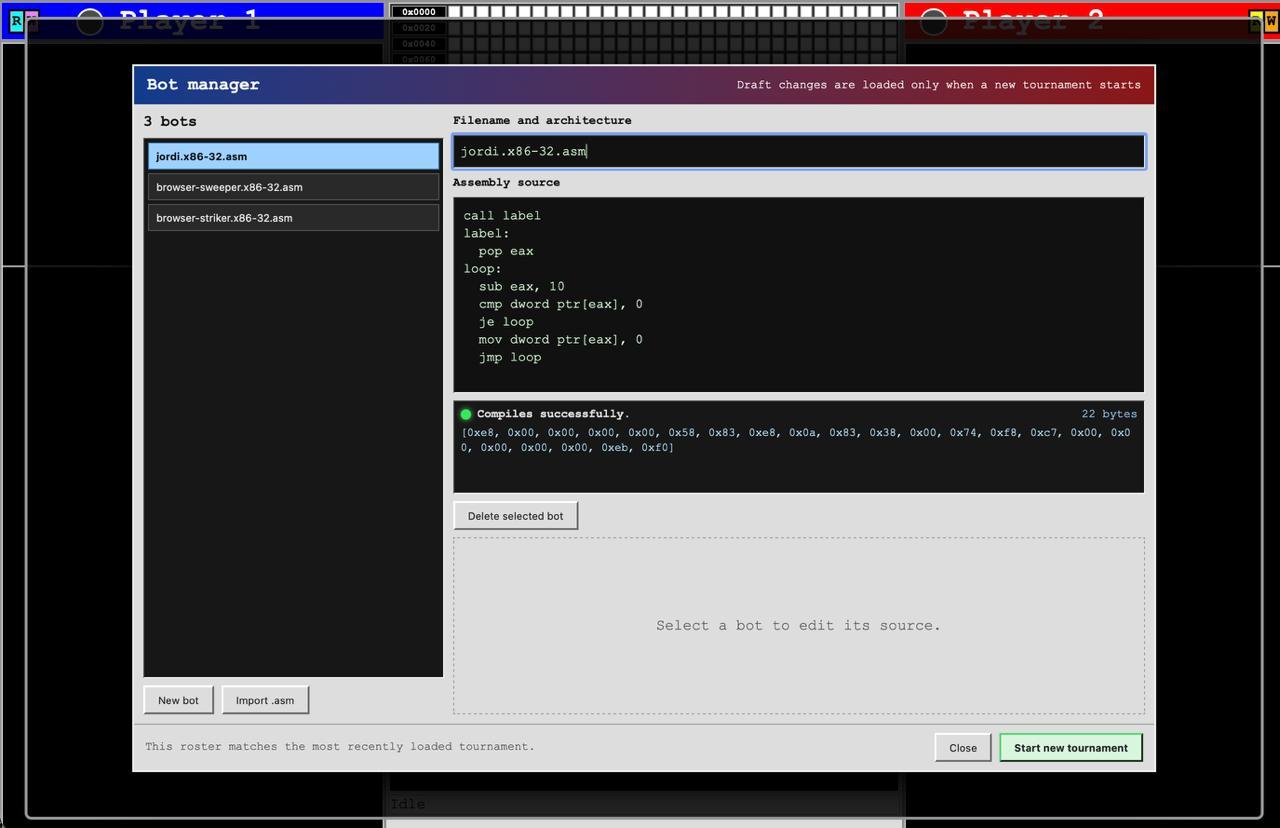Screen dimensions: 1280x828
Task: Click the Player 1 circle indicator
Action: coord(90,21)
